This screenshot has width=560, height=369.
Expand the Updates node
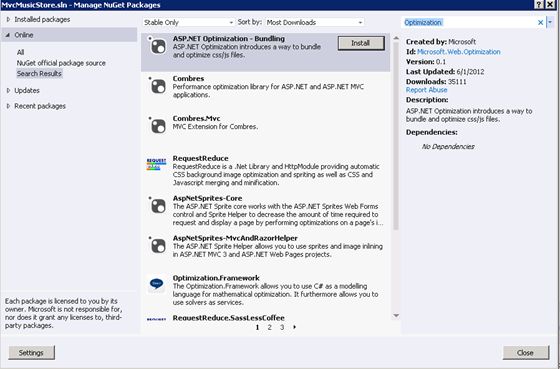pyautogui.click(x=9, y=90)
